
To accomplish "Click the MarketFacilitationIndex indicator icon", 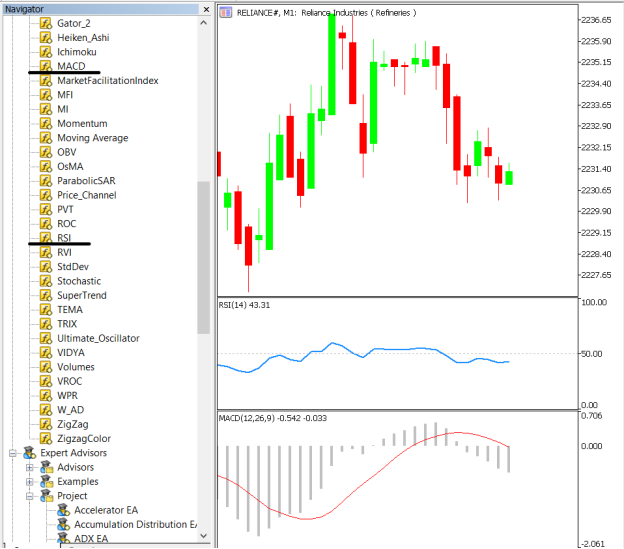I will click(46, 81).
